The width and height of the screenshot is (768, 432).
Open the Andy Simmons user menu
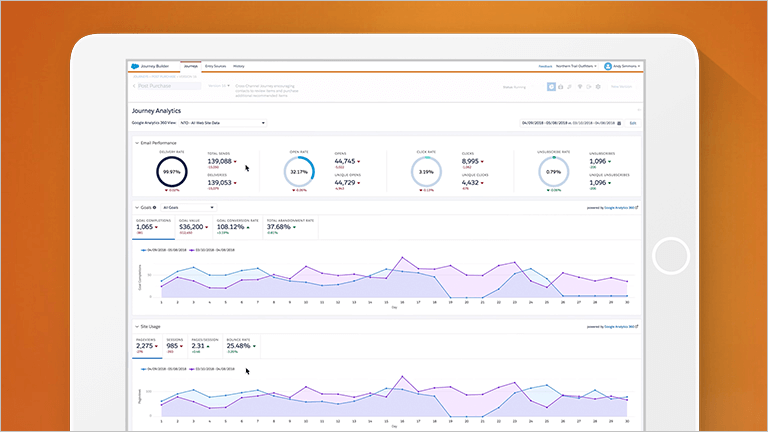626,66
